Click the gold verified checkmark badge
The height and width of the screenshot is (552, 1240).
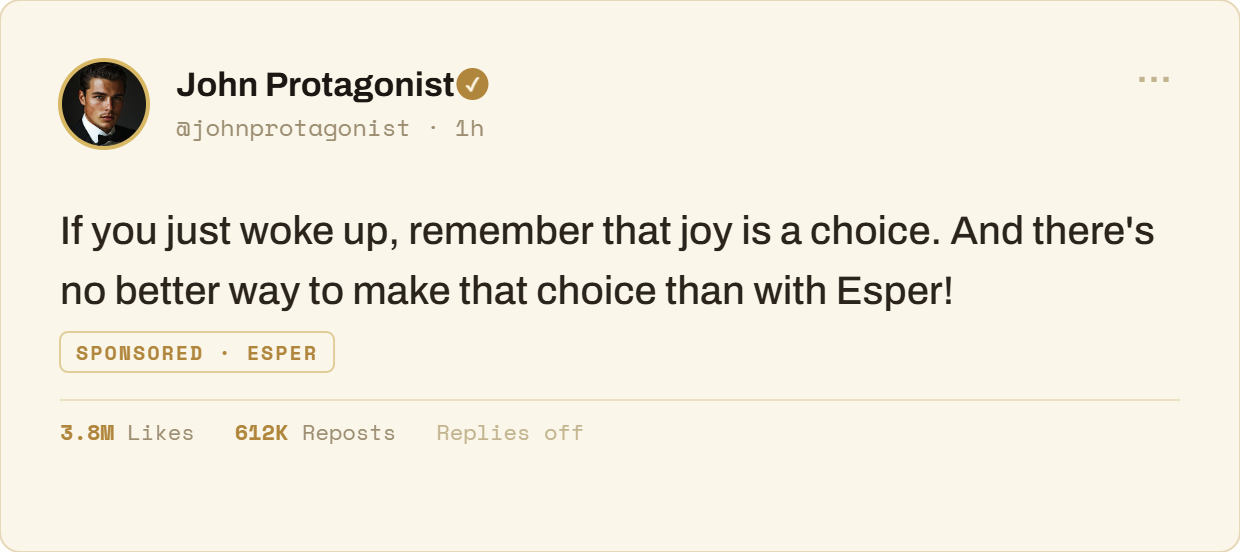[472, 85]
